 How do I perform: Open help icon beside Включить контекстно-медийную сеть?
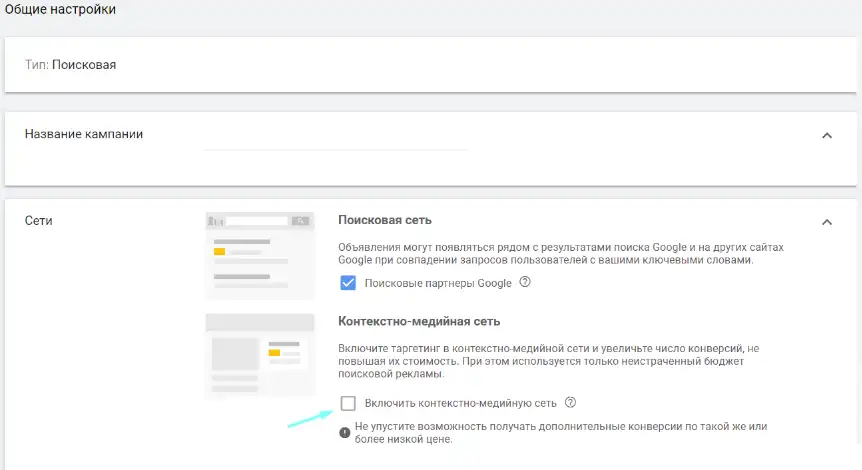click(571, 402)
